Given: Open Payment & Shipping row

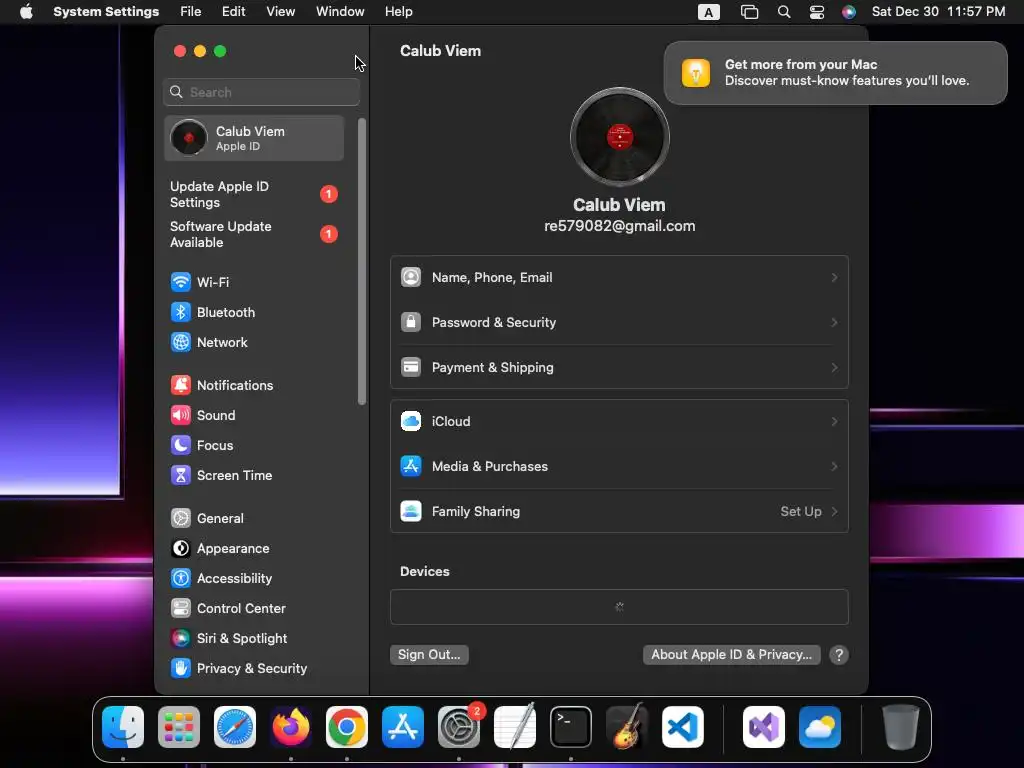Looking at the screenshot, I should click(619, 368).
